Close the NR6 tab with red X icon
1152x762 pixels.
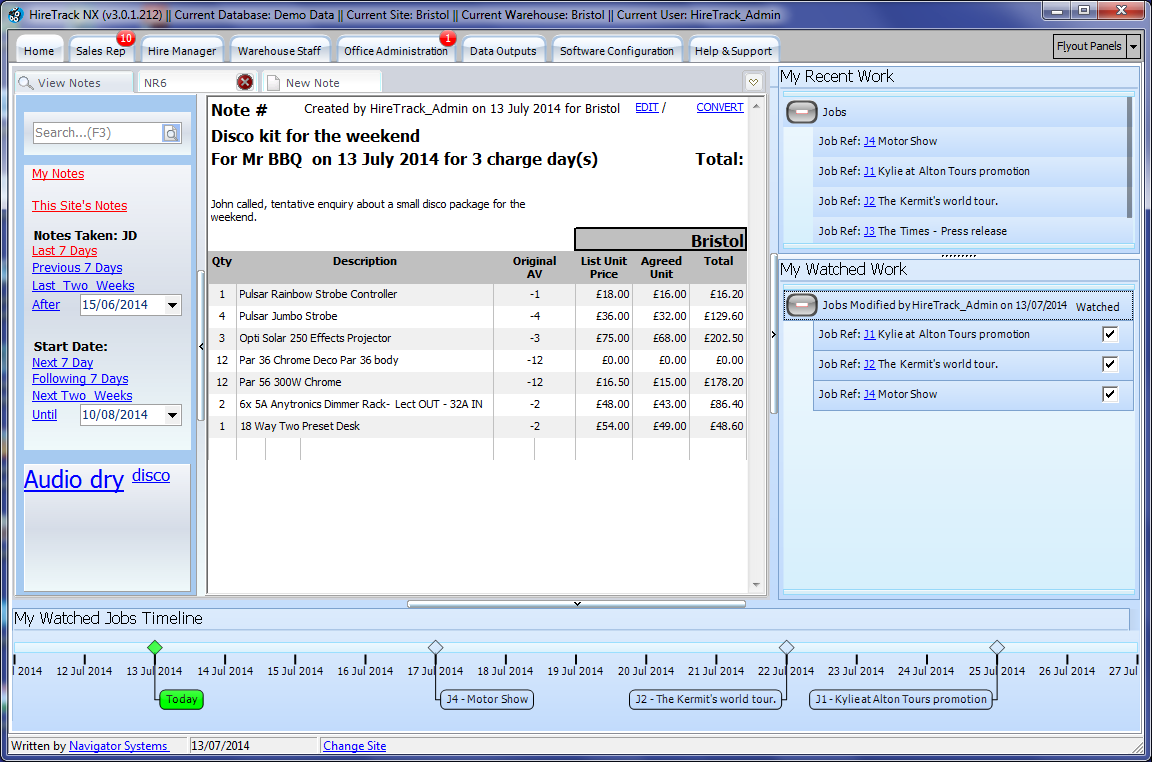(245, 82)
